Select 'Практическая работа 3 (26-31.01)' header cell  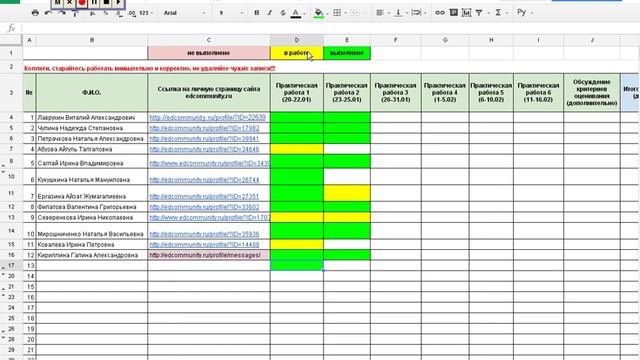click(x=396, y=93)
